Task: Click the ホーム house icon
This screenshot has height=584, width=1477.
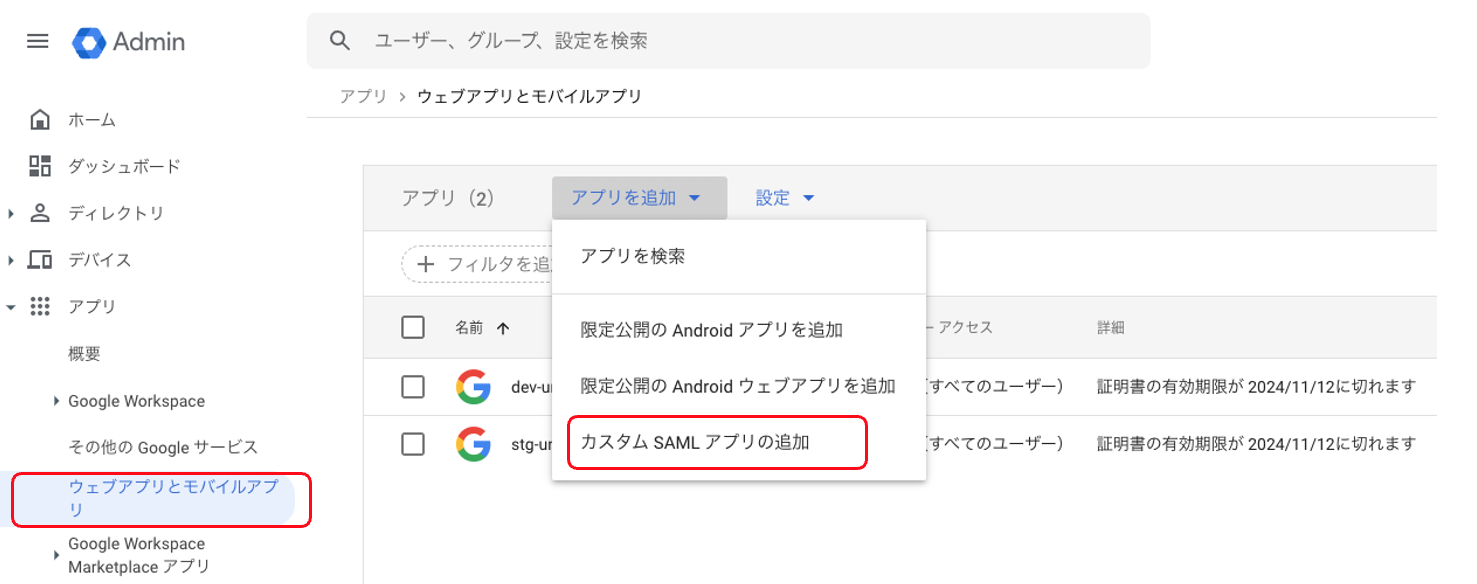Action: [40, 120]
